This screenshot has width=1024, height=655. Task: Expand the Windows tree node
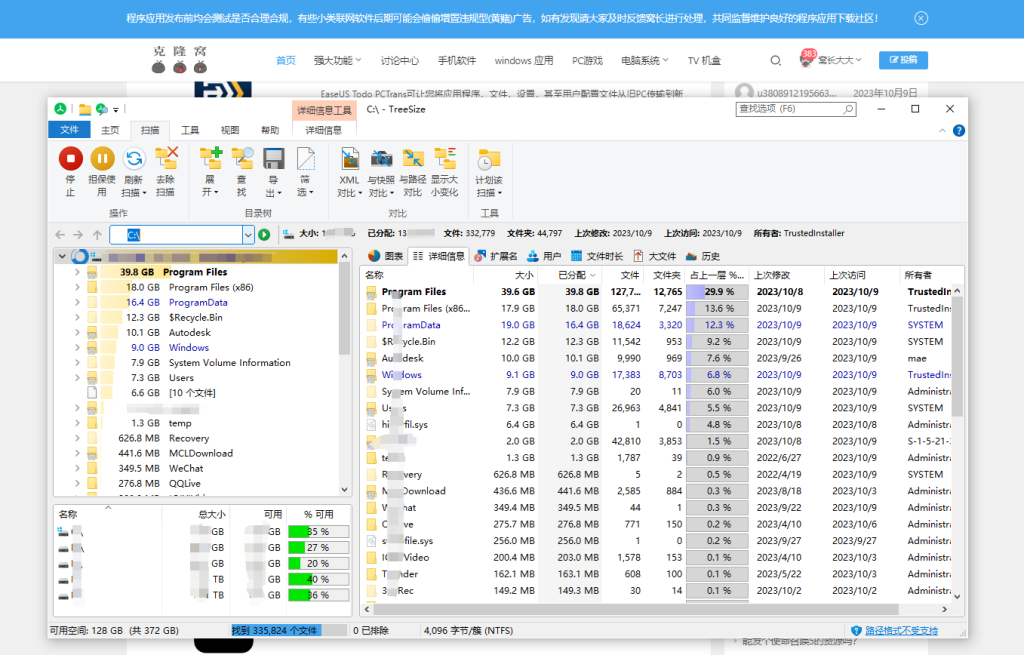point(77,347)
